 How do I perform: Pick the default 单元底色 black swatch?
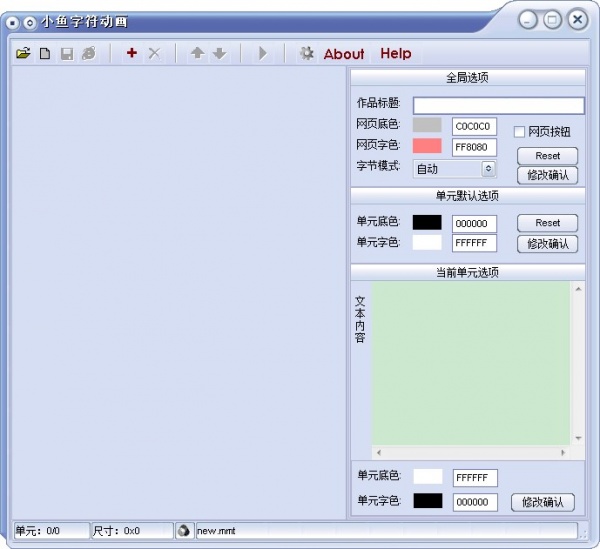click(427, 222)
